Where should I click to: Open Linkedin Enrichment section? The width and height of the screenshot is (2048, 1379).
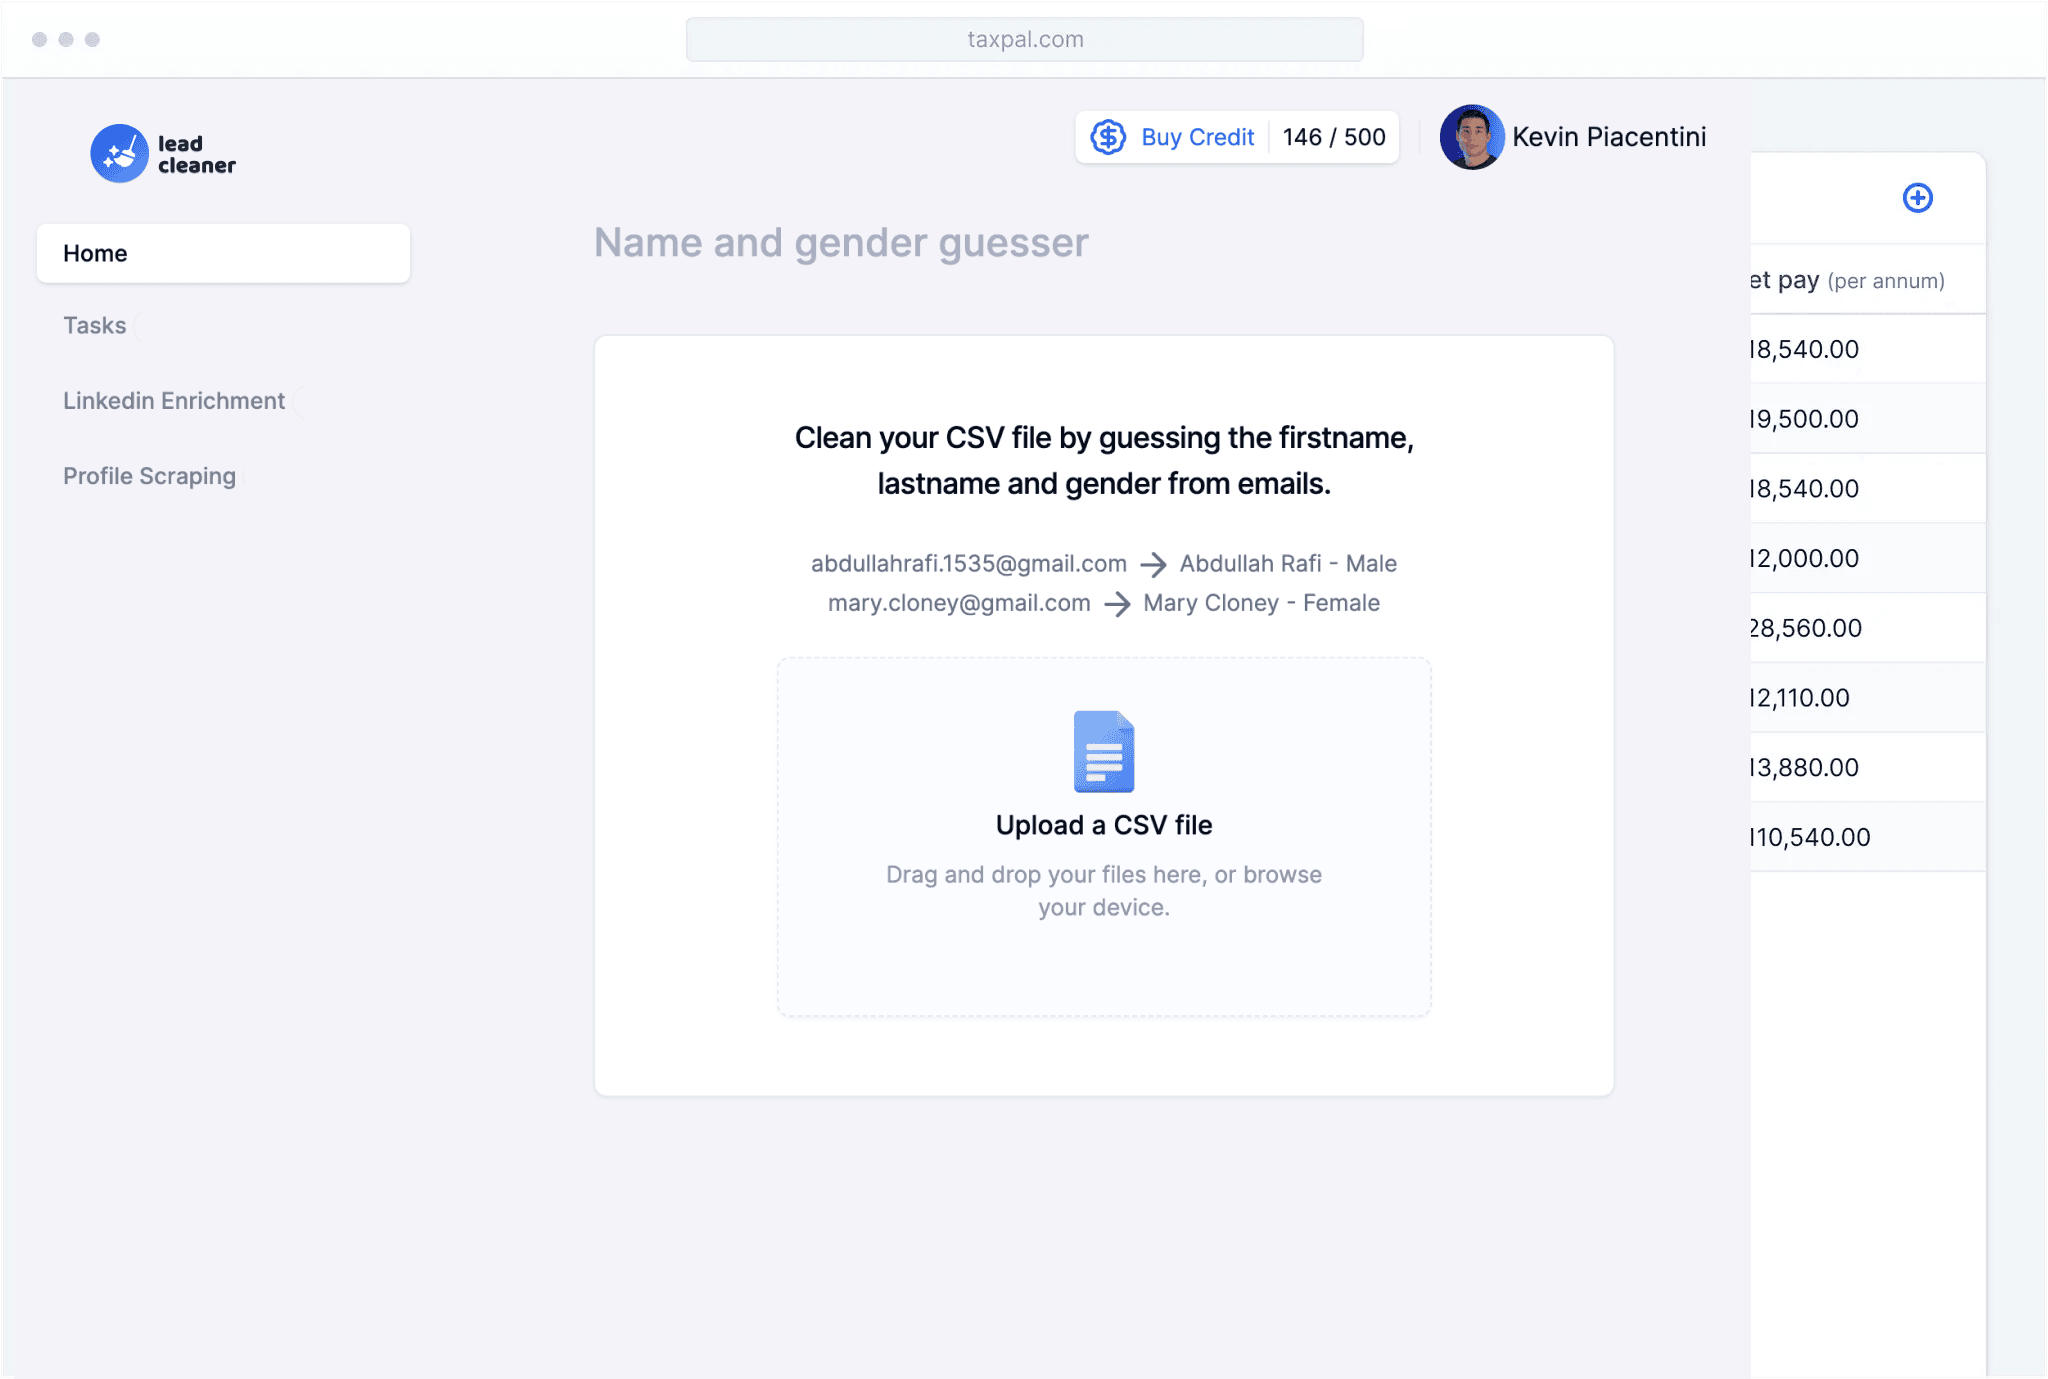point(174,401)
